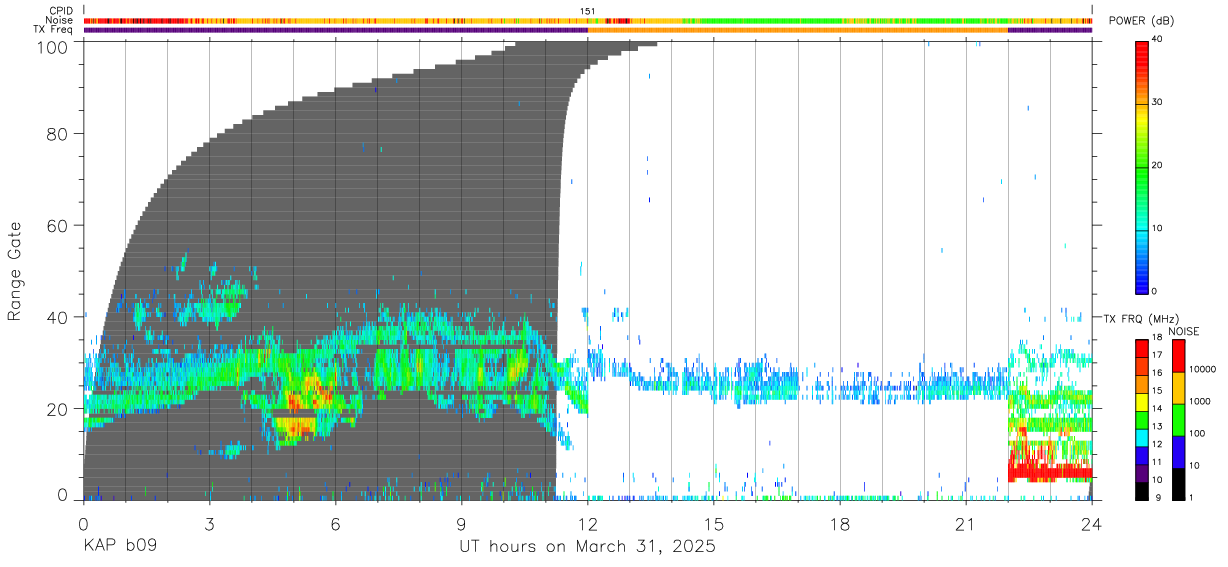The height and width of the screenshot is (567, 1228).
Task: Click the UT hour axis "9" tick label
Action: 462,524
